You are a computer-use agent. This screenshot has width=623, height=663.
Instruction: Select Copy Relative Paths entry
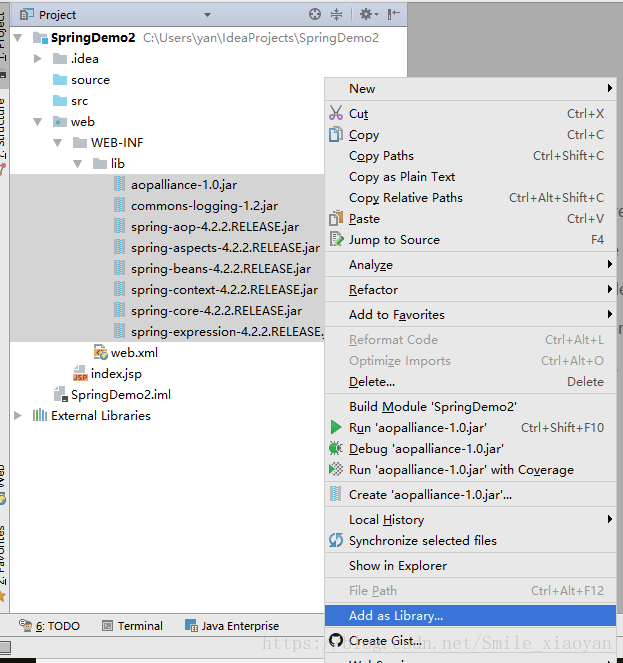point(470,198)
